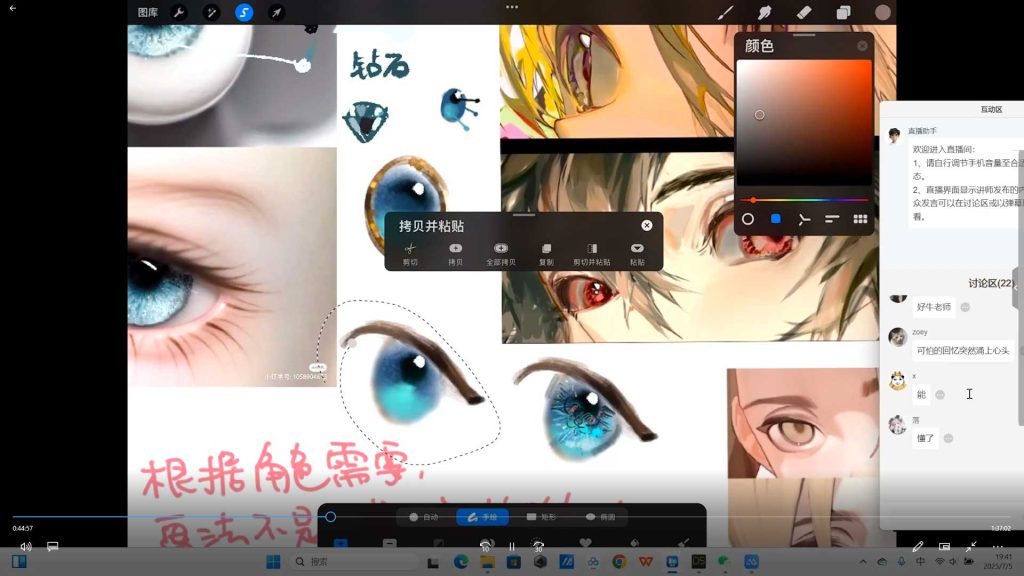The width and height of the screenshot is (1024, 576).
Task: Click the video player pen annotation icon
Action: pos(918,547)
